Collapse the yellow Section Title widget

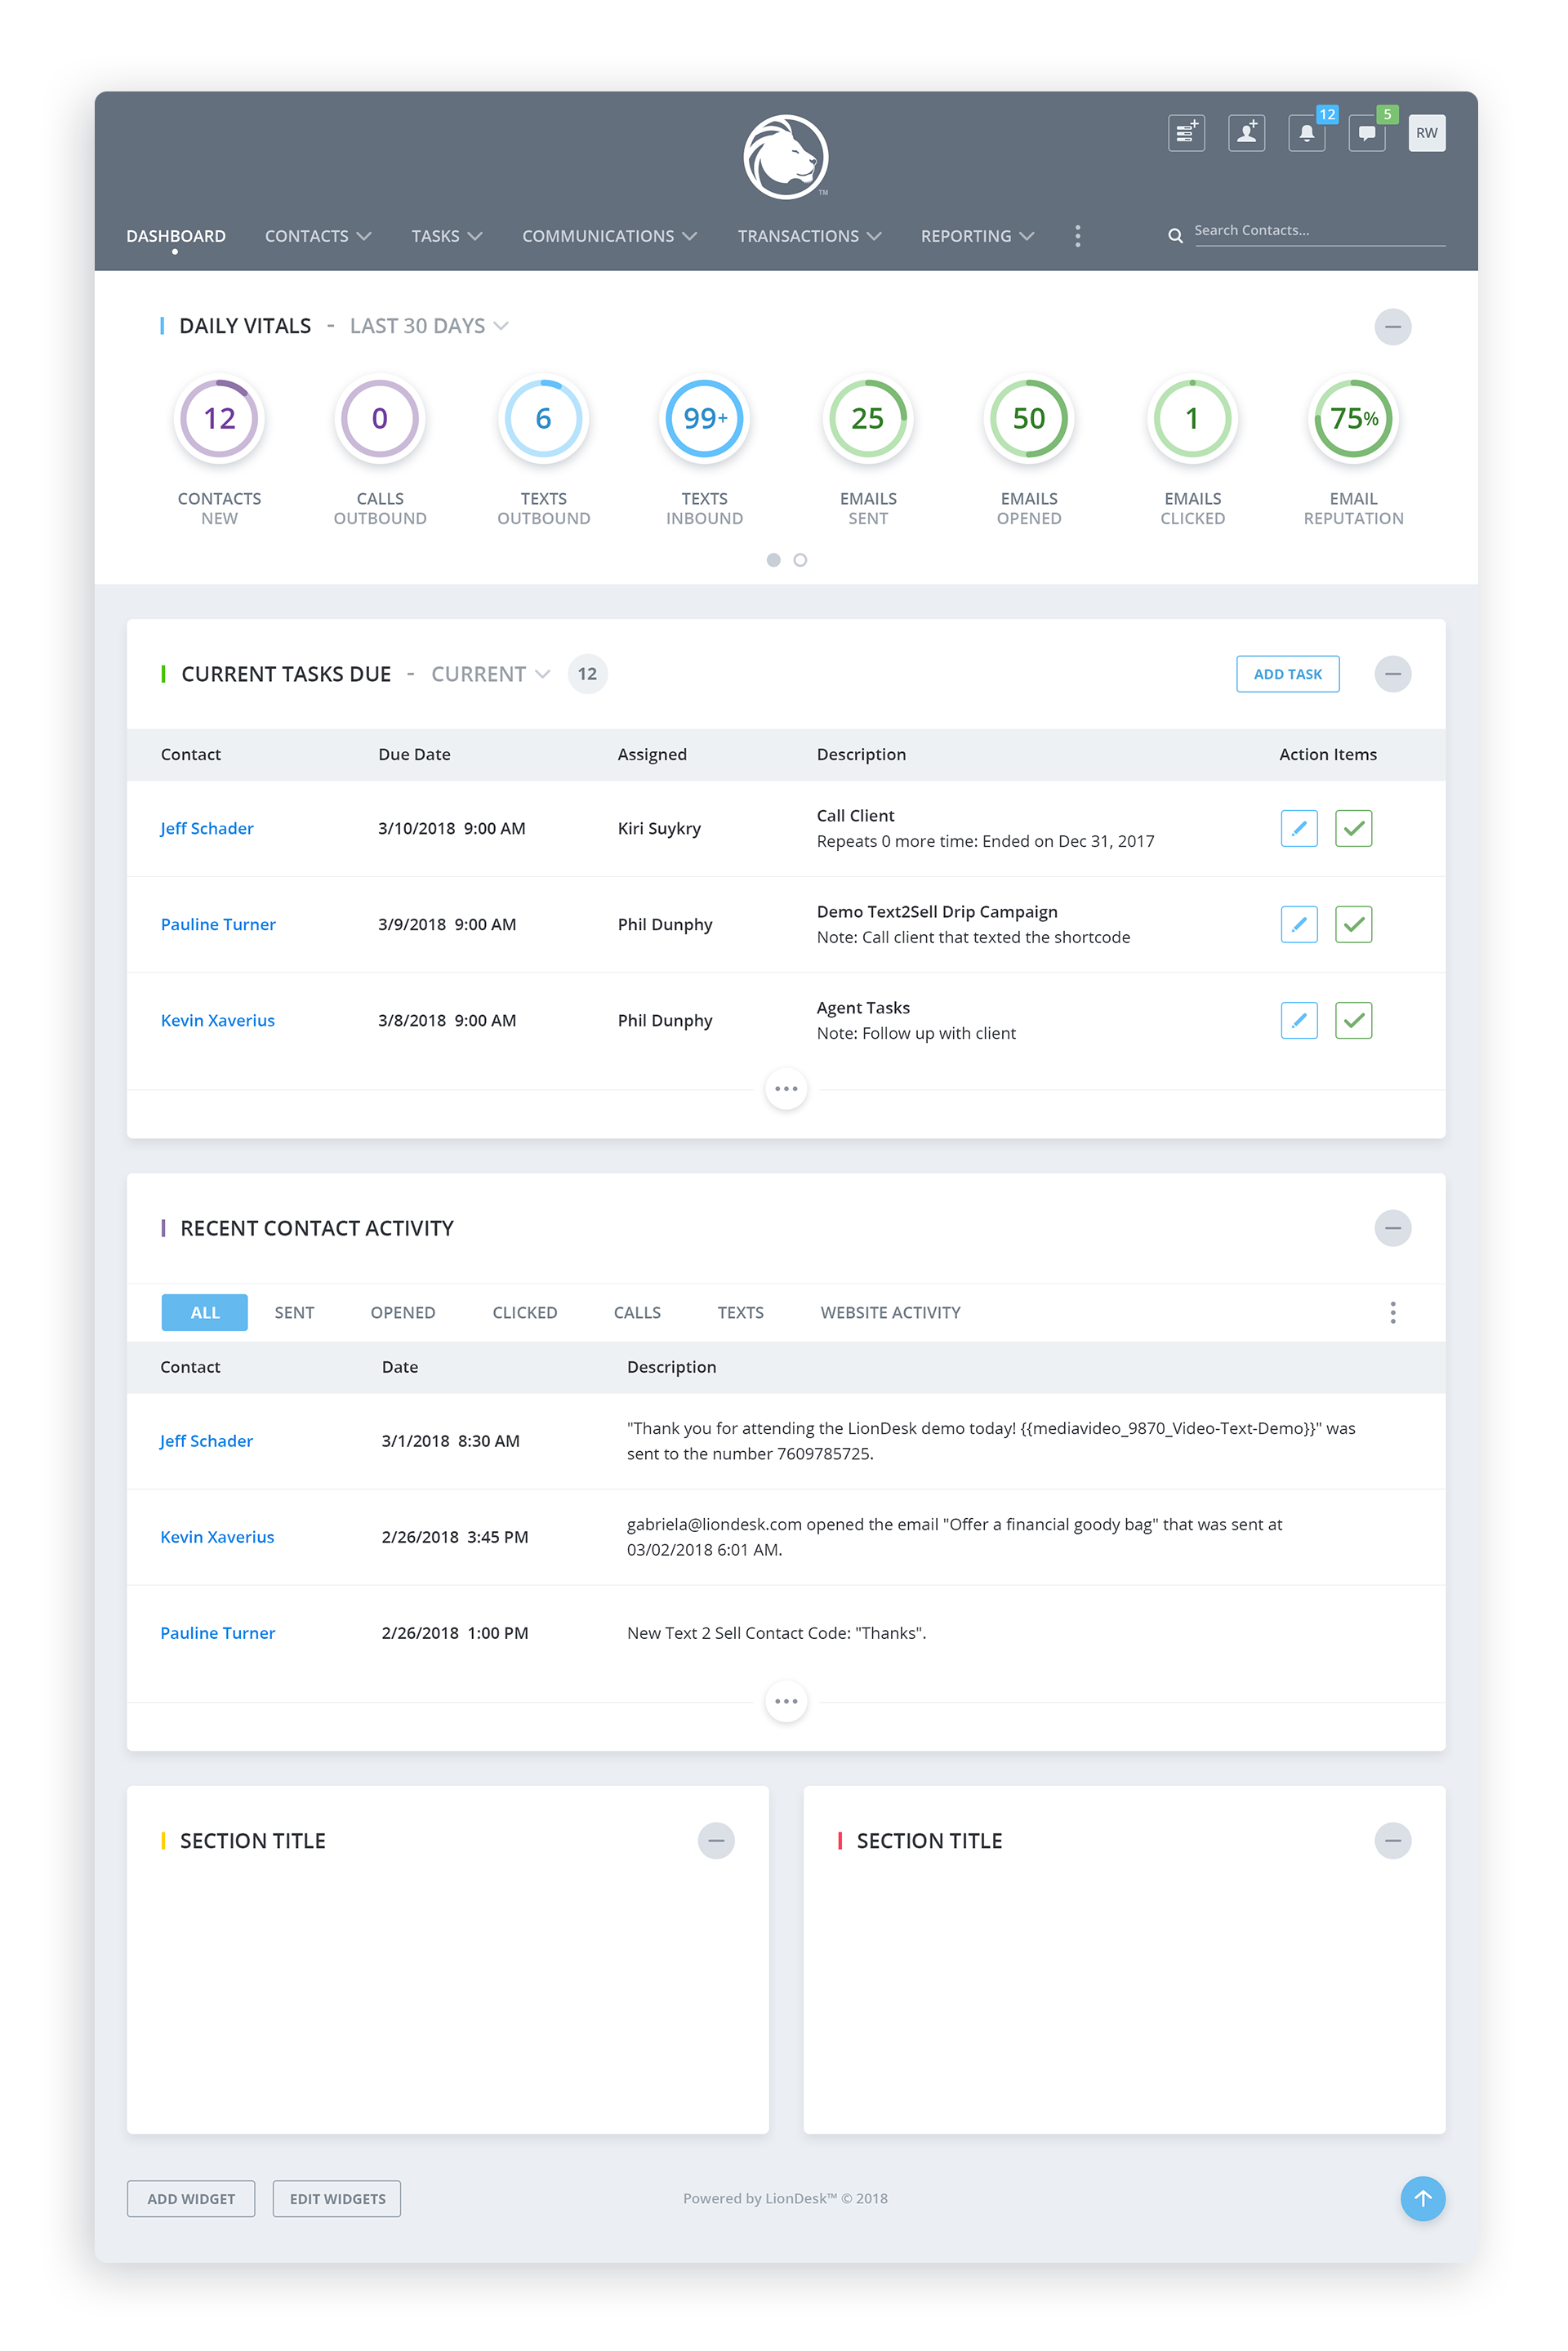(x=716, y=1840)
